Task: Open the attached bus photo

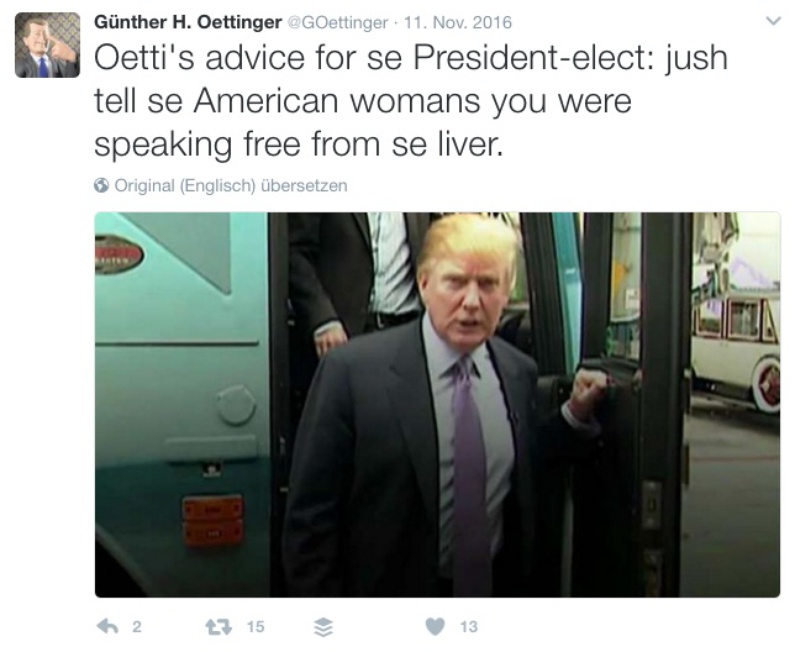Action: click(x=437, y=405)
